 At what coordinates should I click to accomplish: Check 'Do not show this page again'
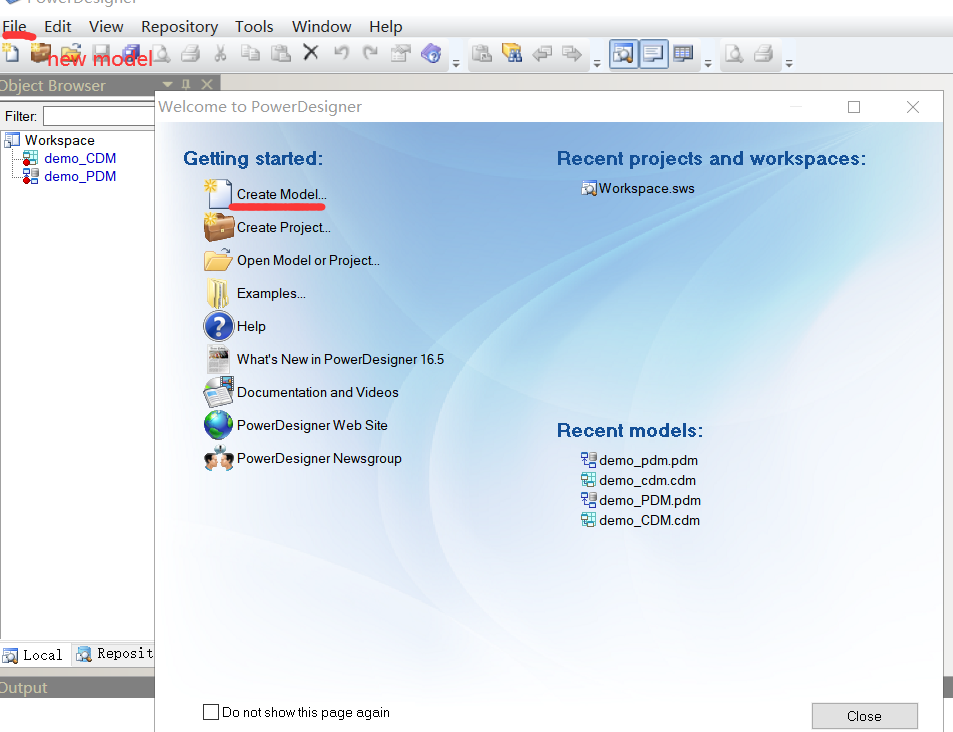[x=211, y=712]
